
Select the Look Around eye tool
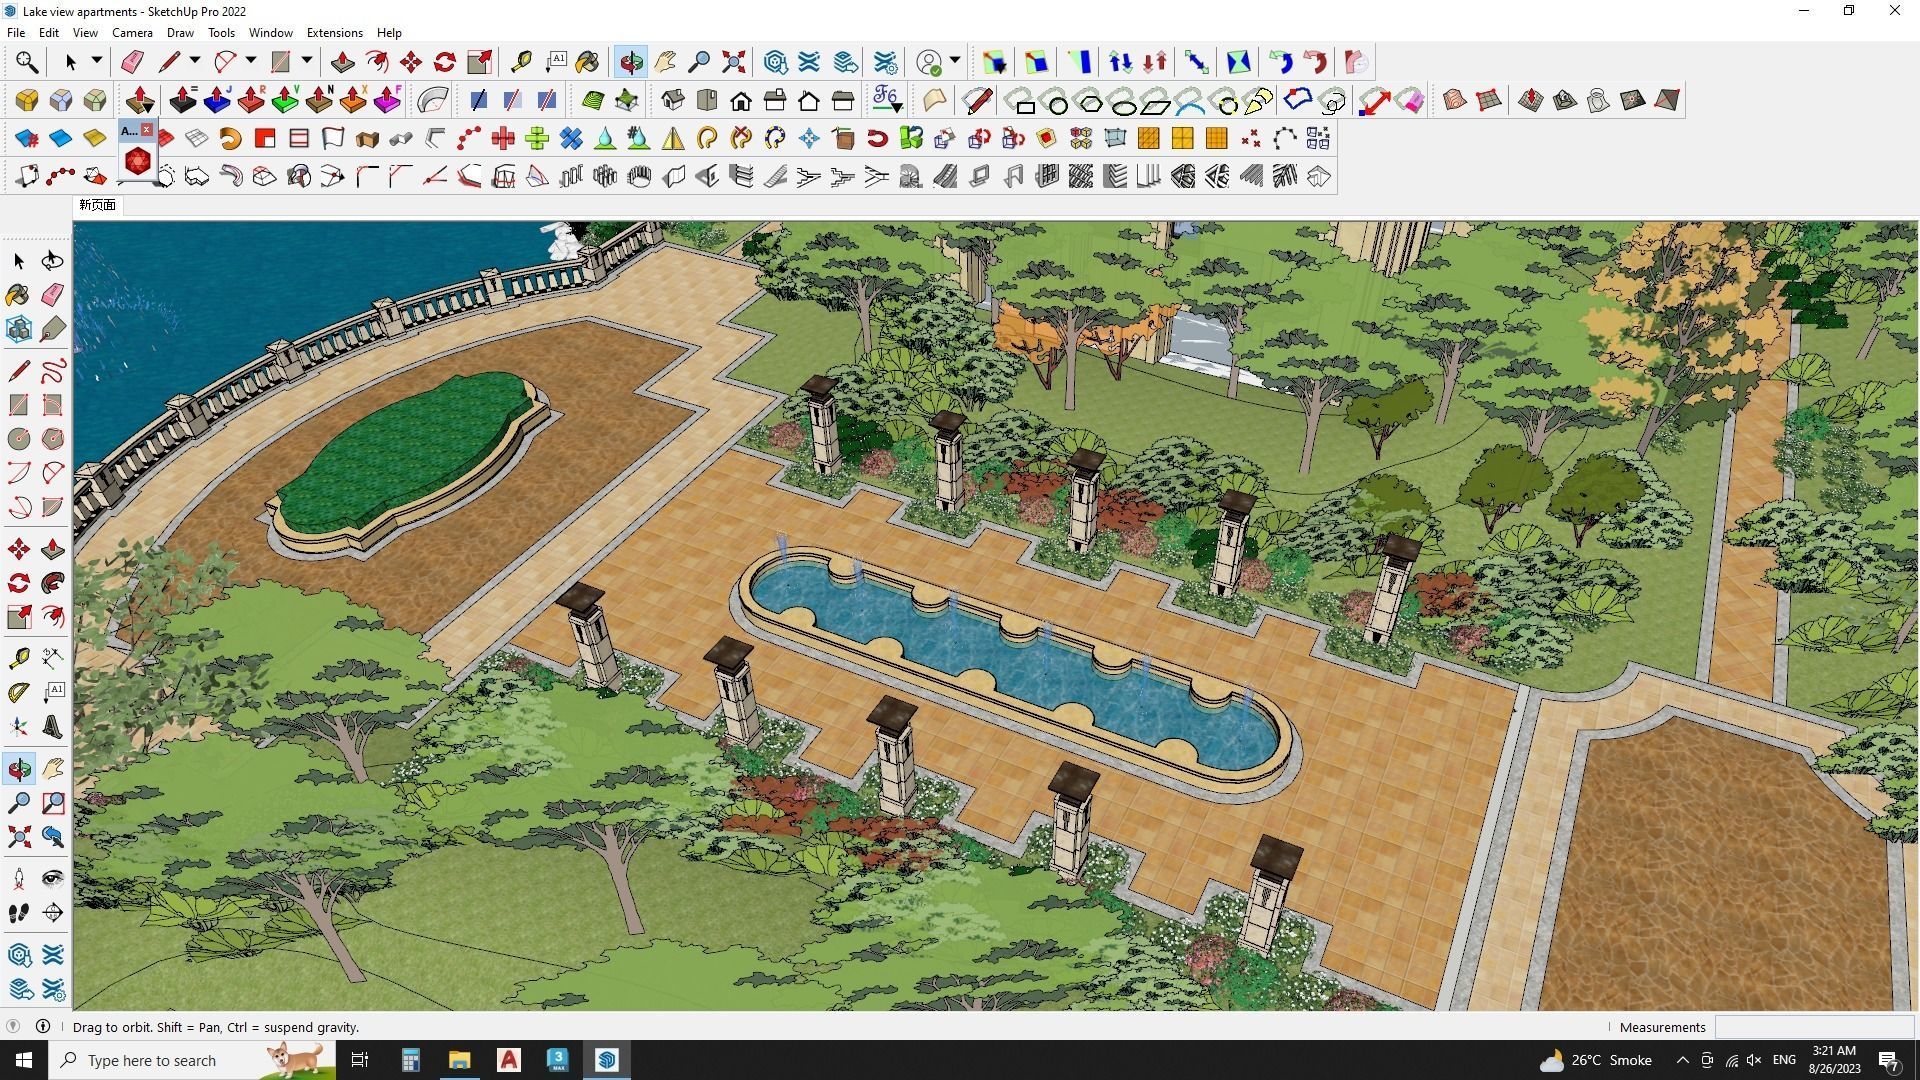[x=53, y=879]
